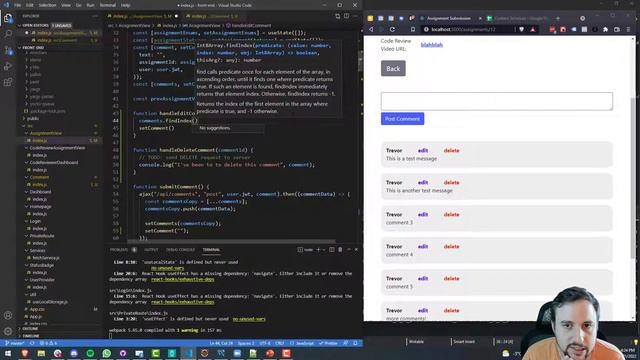Open the Help menu
Image resolution: width=640 pixels, height=360 pixels.
point(125,5)
